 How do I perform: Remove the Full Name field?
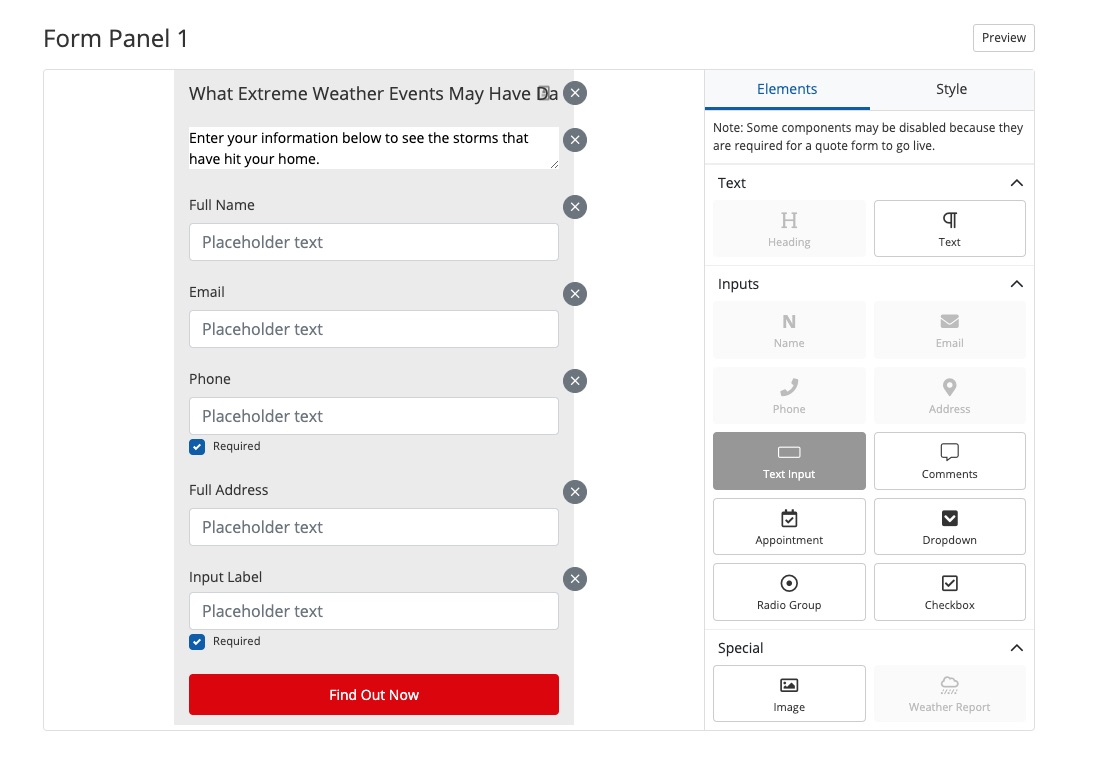(575, 207)
